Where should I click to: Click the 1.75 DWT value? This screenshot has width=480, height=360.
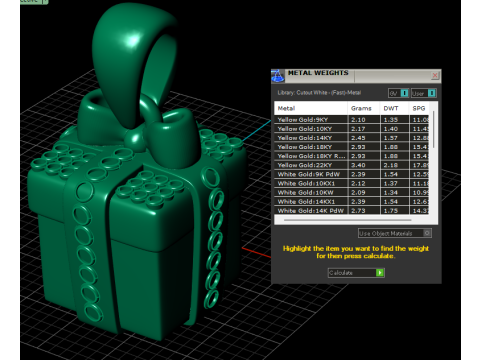tap(390, 211)
